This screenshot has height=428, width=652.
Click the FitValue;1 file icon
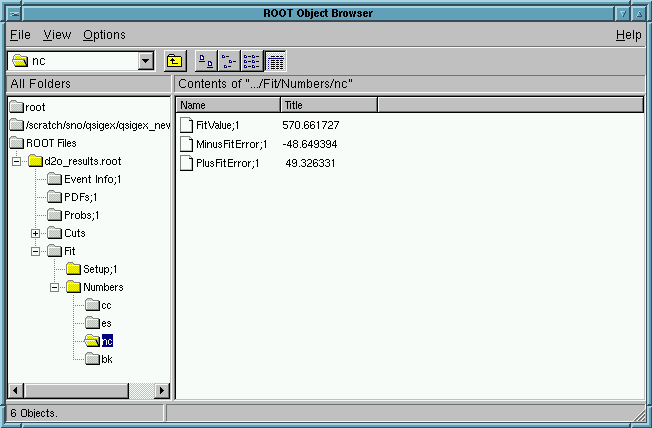point(186,125)
